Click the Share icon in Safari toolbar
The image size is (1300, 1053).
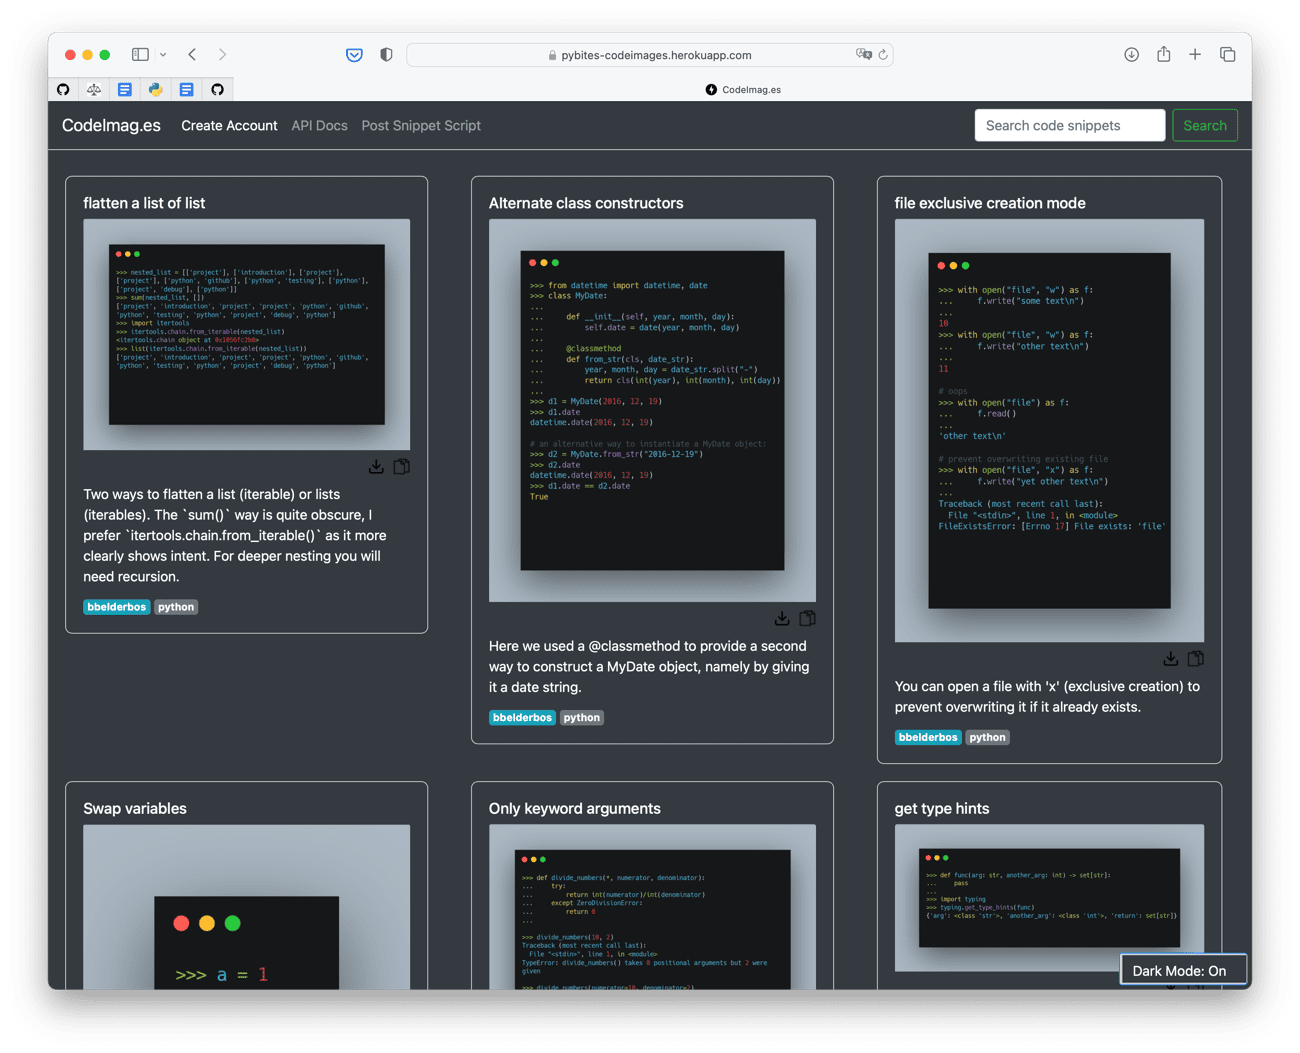[x=1163, y=55]
